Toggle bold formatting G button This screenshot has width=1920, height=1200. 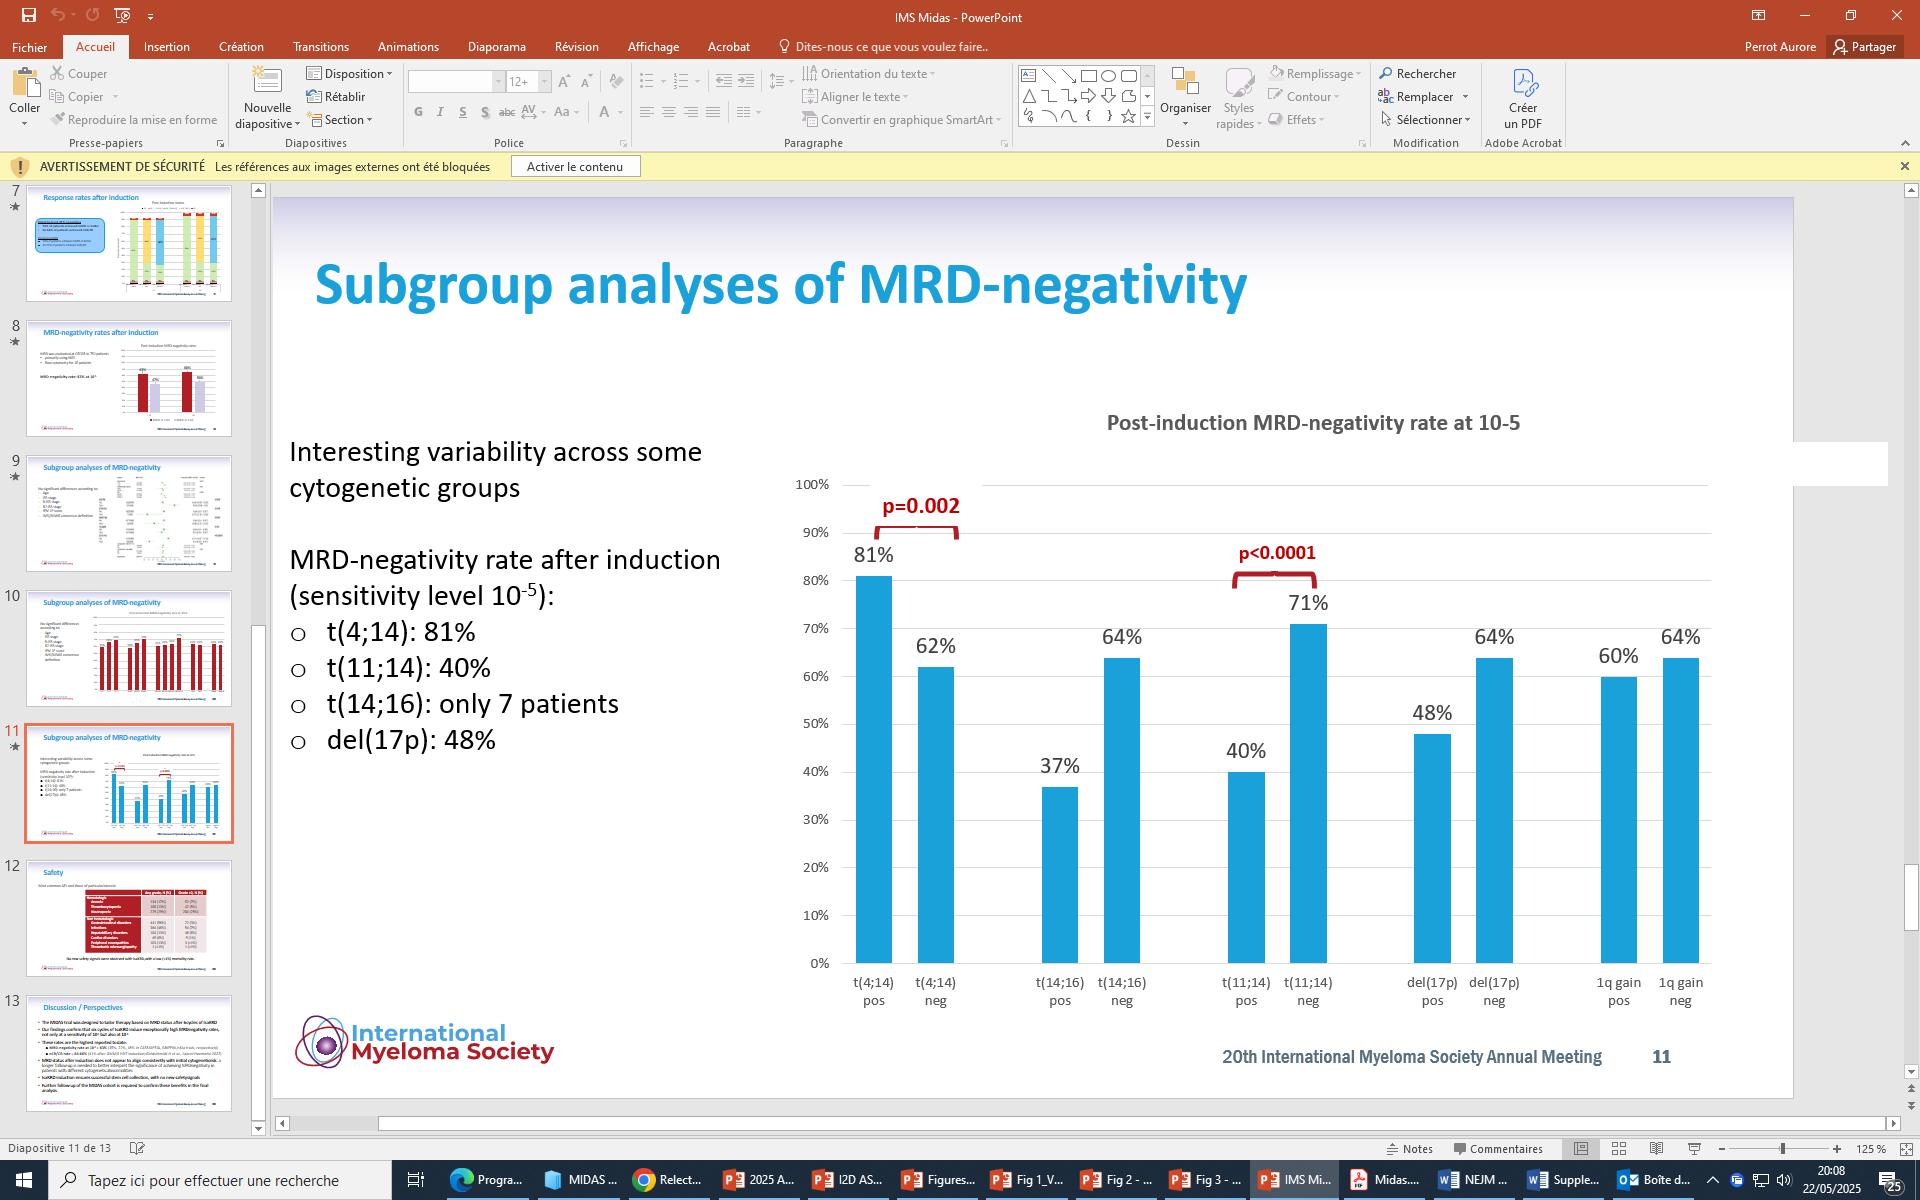418,112
